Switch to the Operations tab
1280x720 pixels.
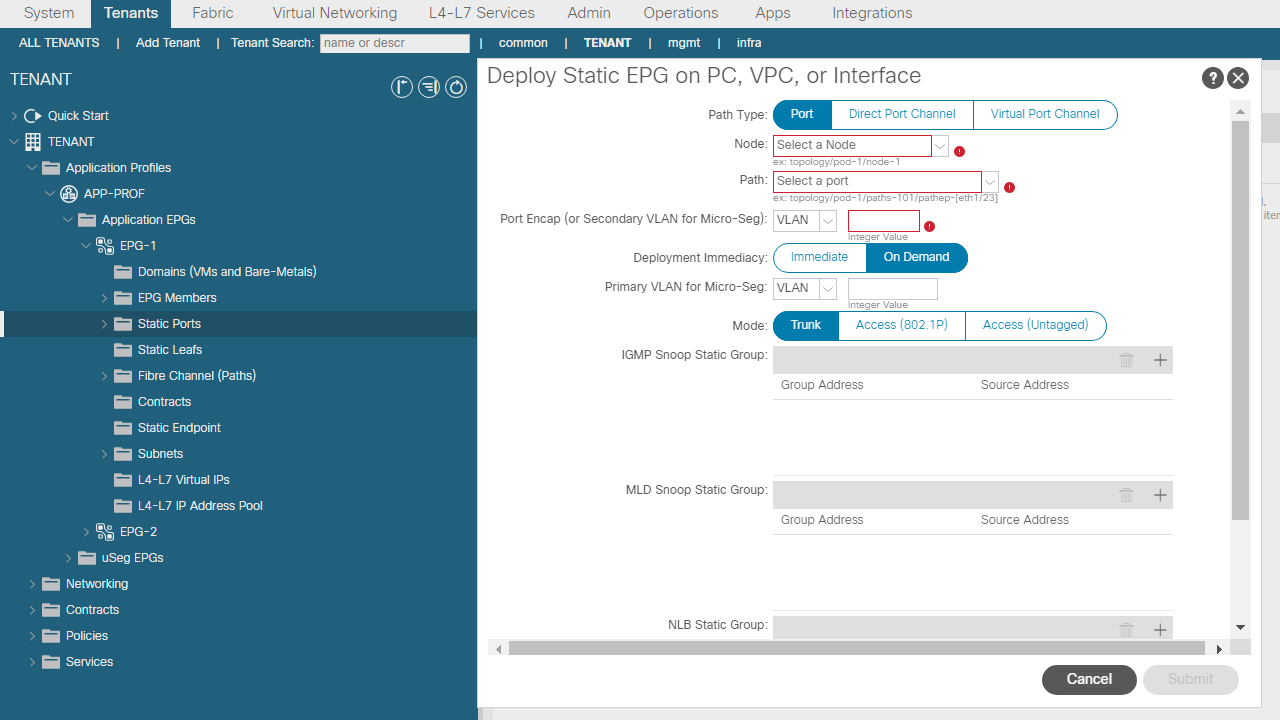tap(681, 13)
